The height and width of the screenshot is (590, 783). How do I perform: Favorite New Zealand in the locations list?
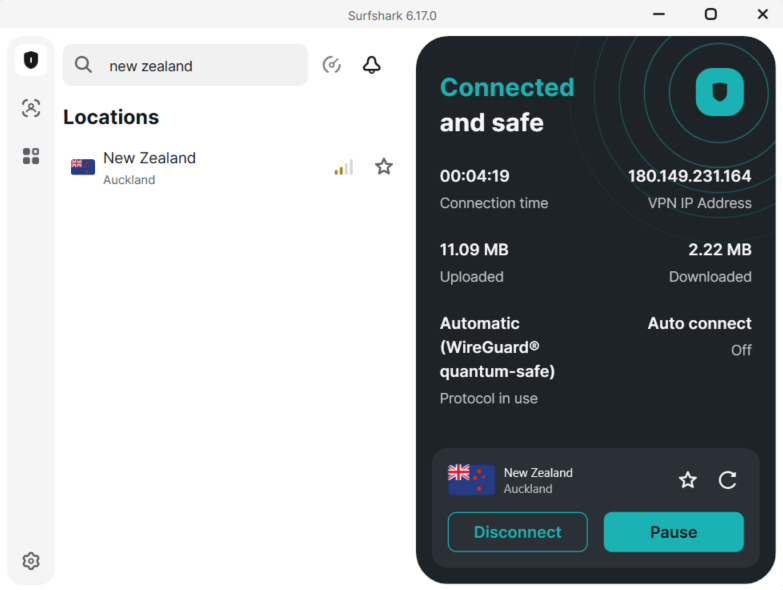pos(384,166)
